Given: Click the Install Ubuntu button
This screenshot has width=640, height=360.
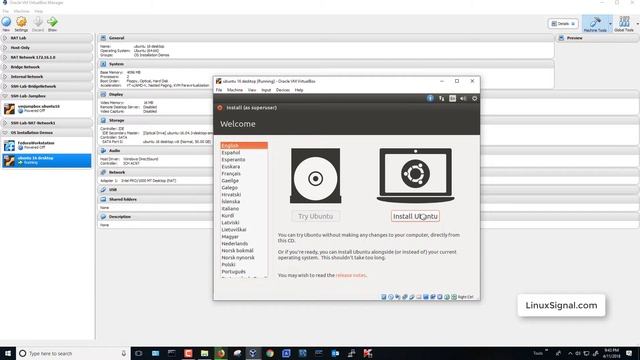Looking at the screenshot, I should coord(415,216).
